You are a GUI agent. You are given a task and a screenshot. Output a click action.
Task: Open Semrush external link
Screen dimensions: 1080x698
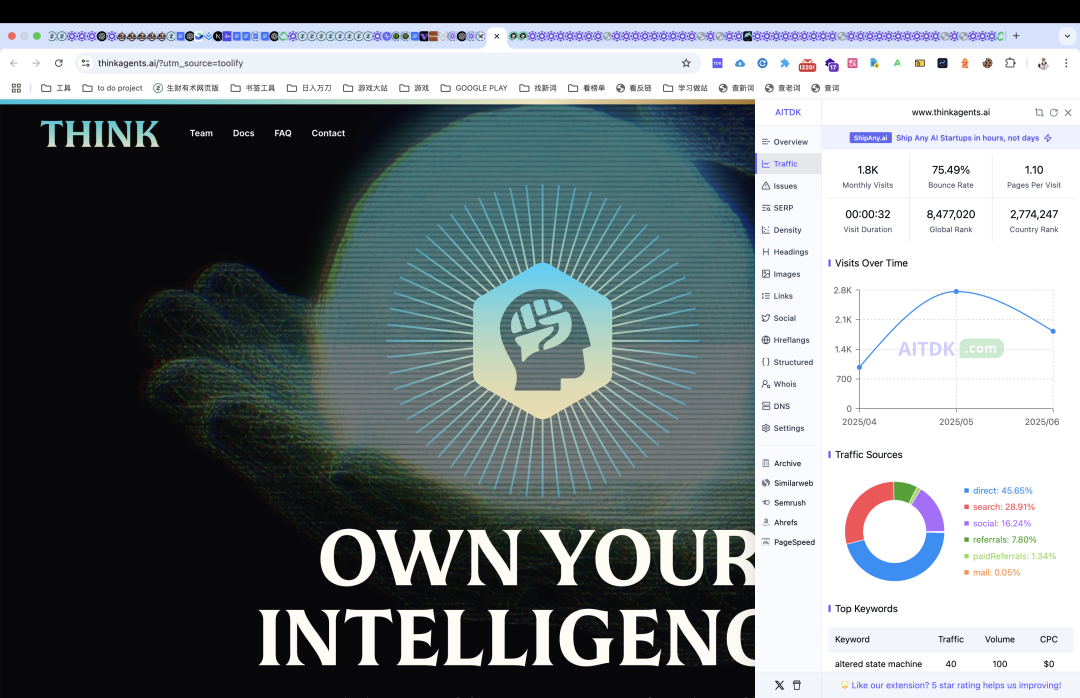(784, 503)
